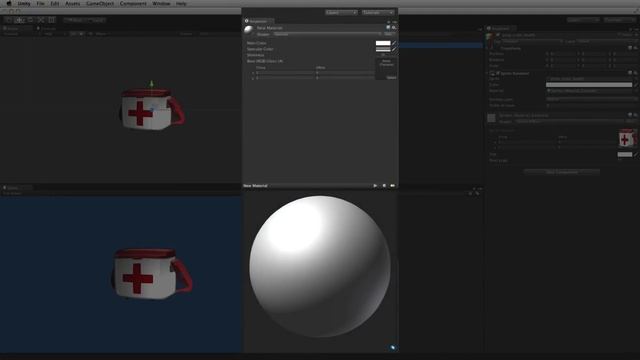Toggle the Static checkbox in Inspector
The height and width of the screenshot is (360, 640).
620,35
